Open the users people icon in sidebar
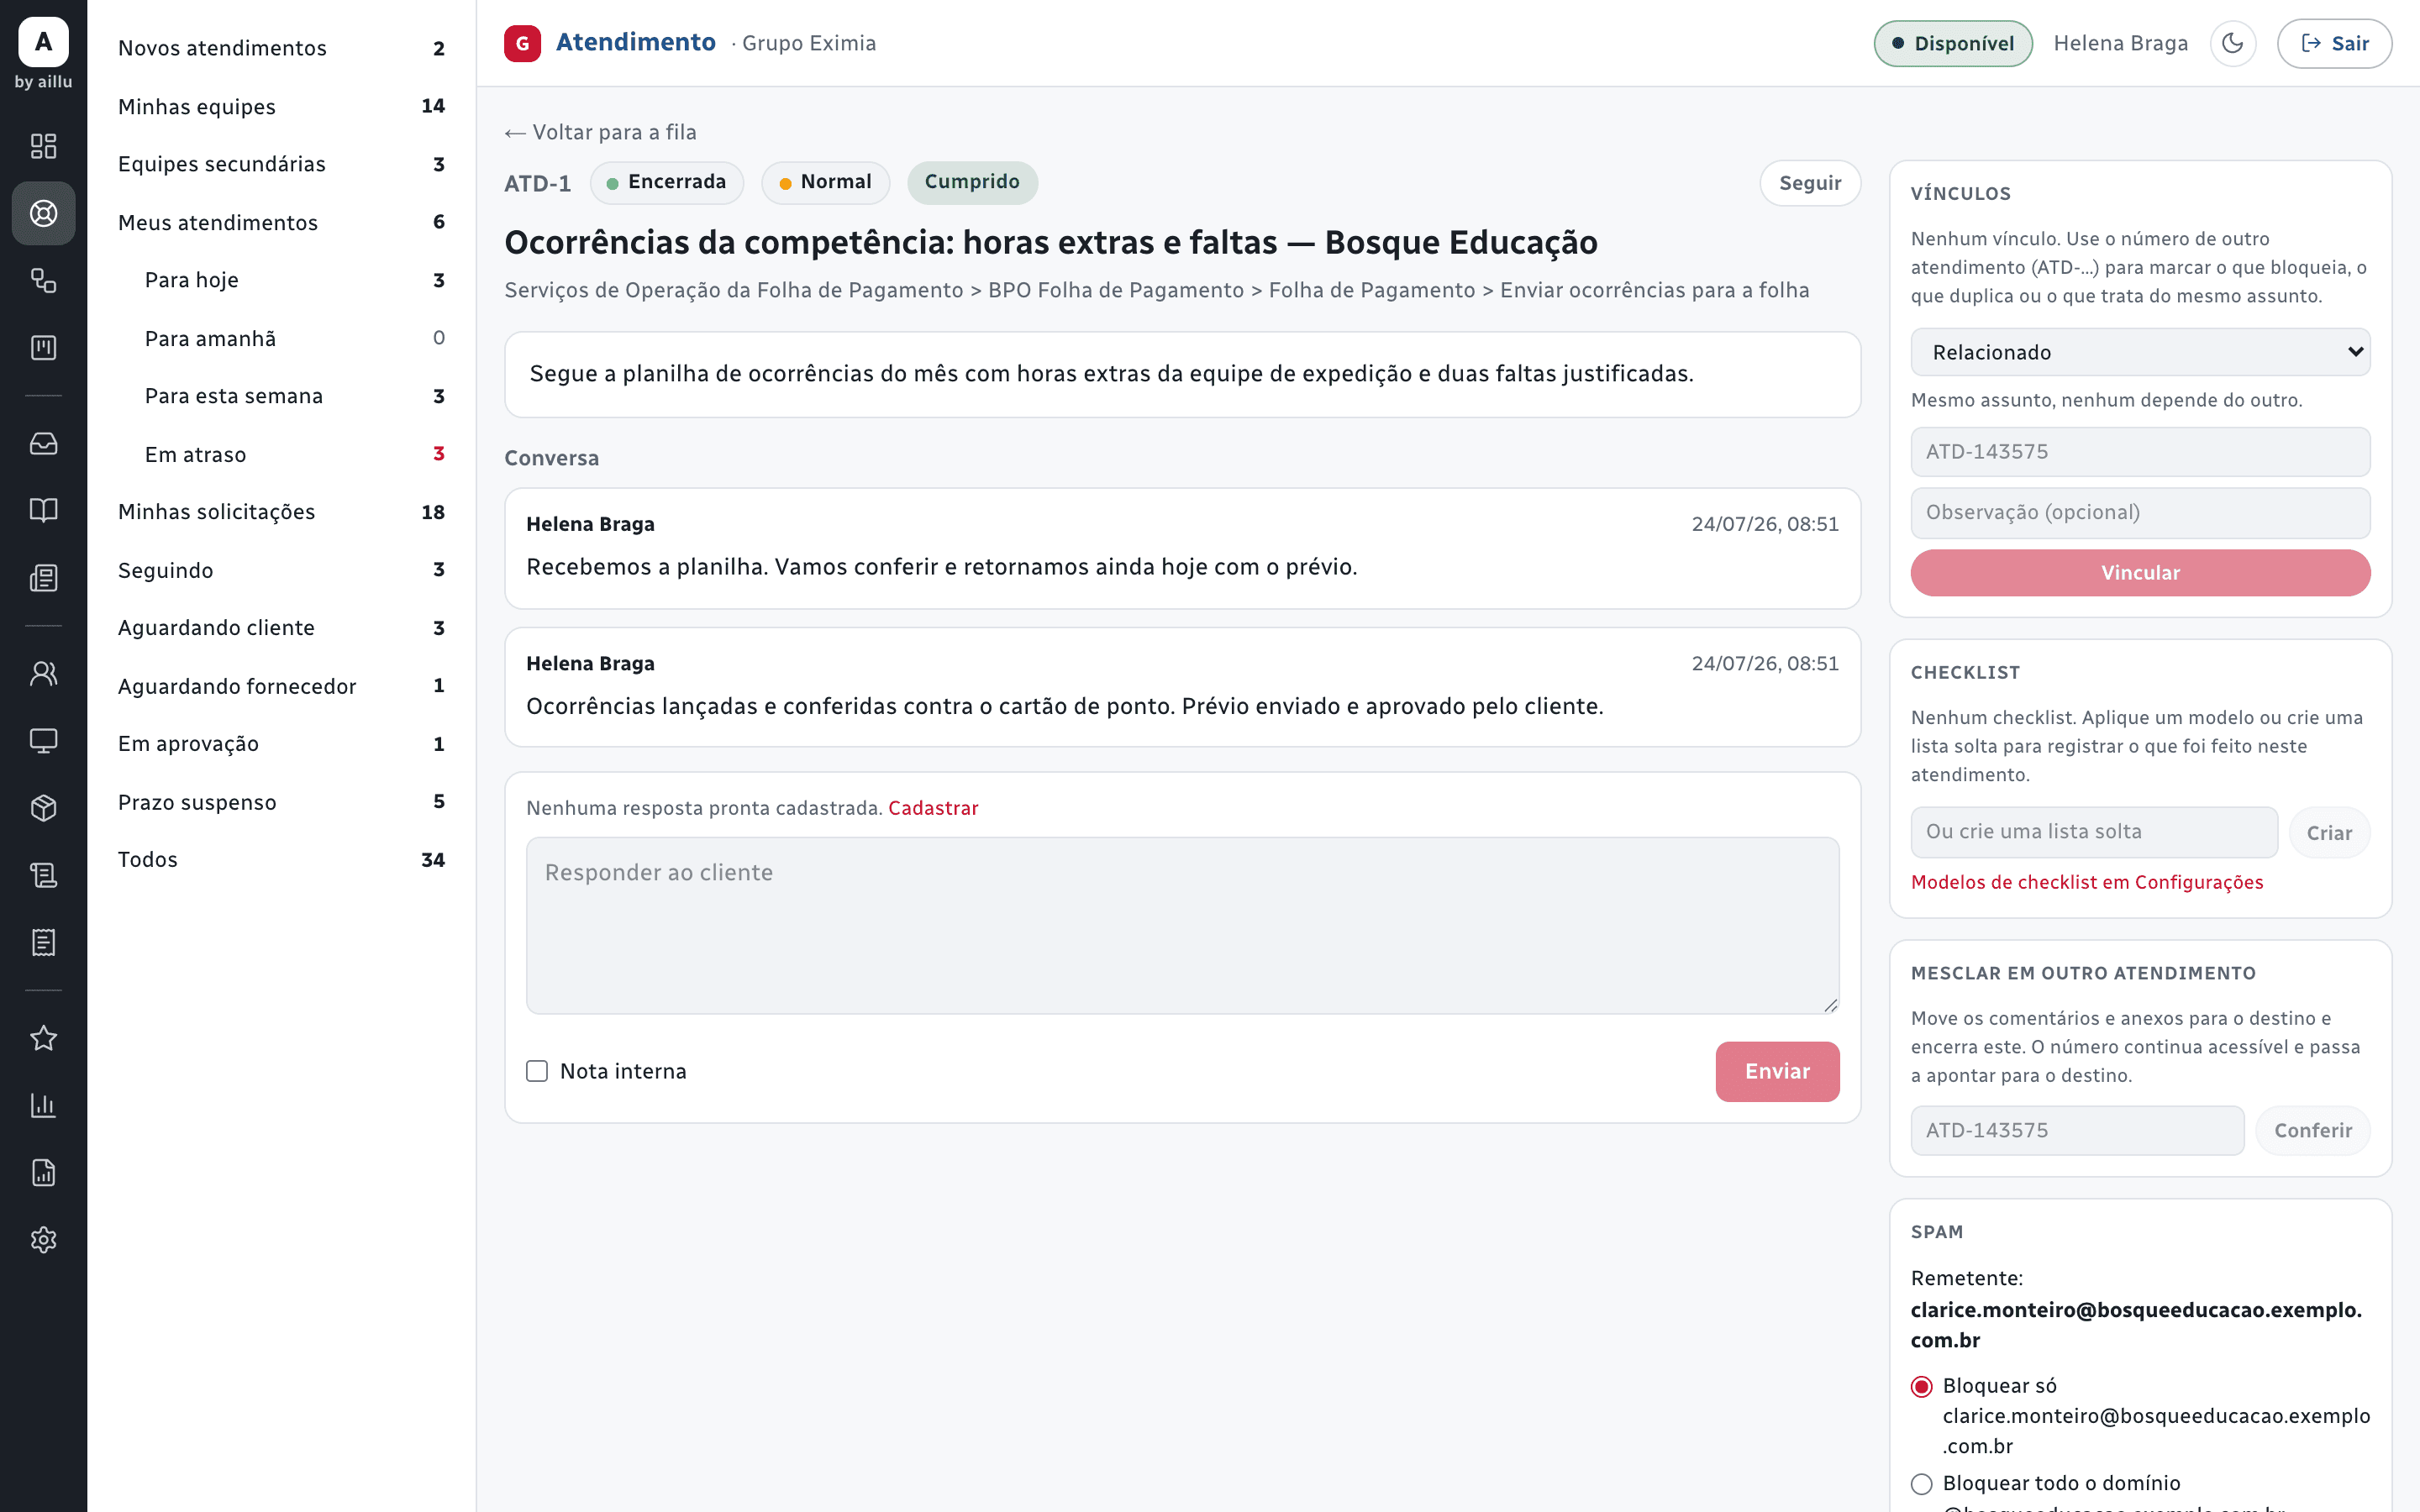Screen dimensions: 2420x1512 click(43, 673)
